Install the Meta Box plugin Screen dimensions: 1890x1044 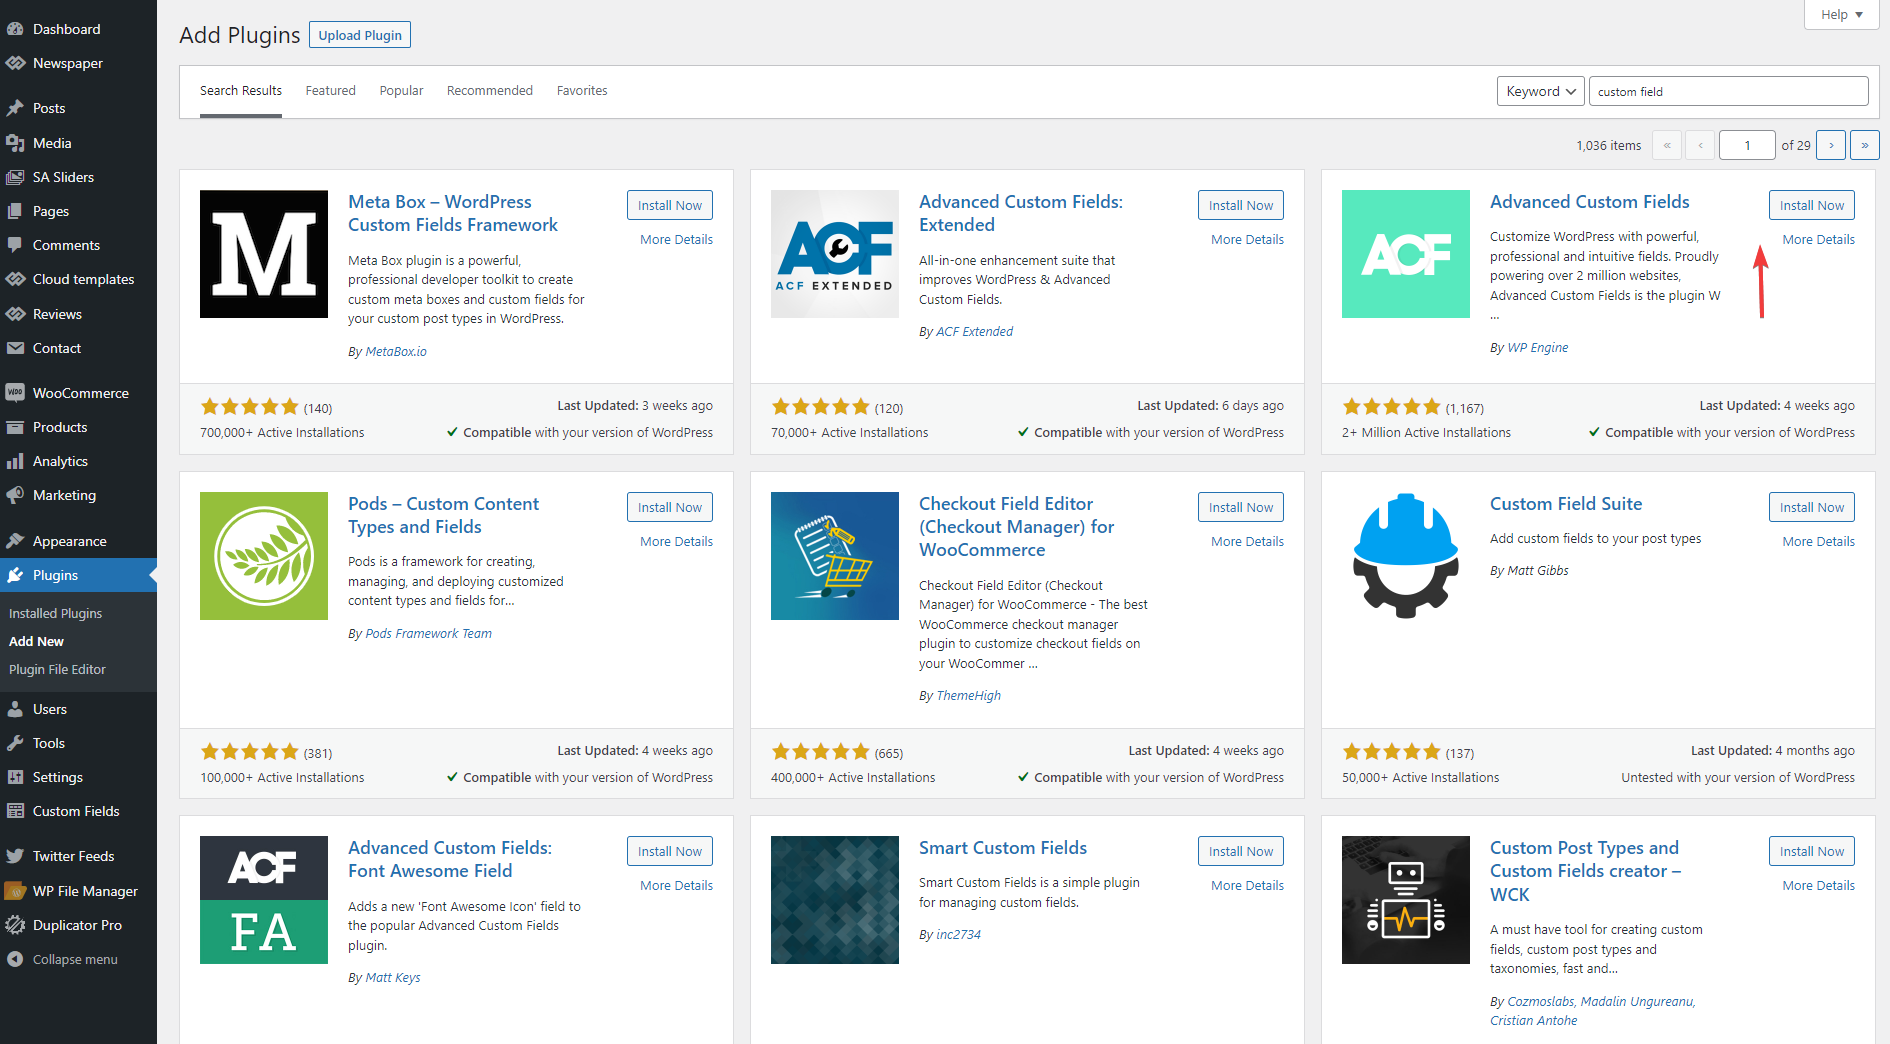(670, 205)
